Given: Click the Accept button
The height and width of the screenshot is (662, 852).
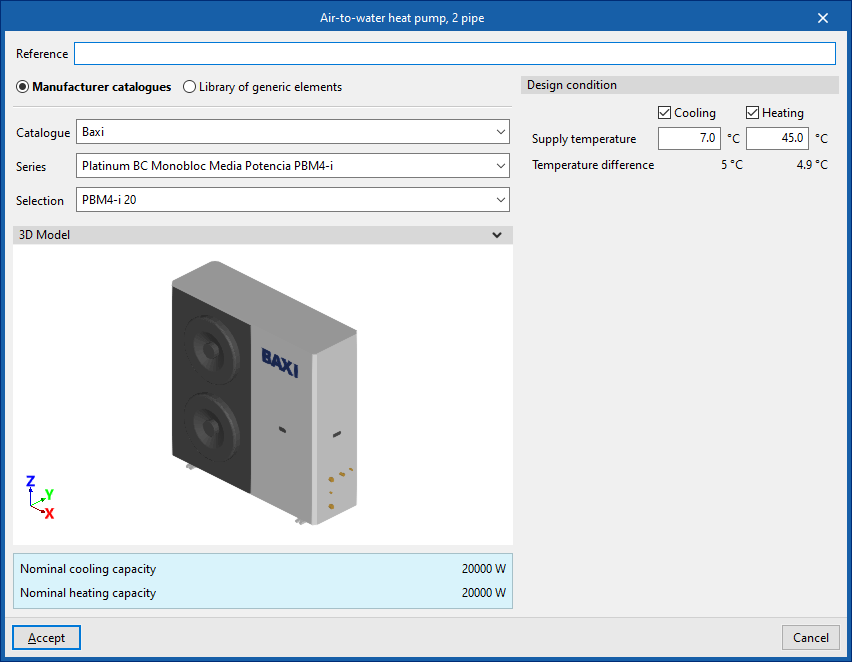Looking at the screenshot, I should pos(46,638).
